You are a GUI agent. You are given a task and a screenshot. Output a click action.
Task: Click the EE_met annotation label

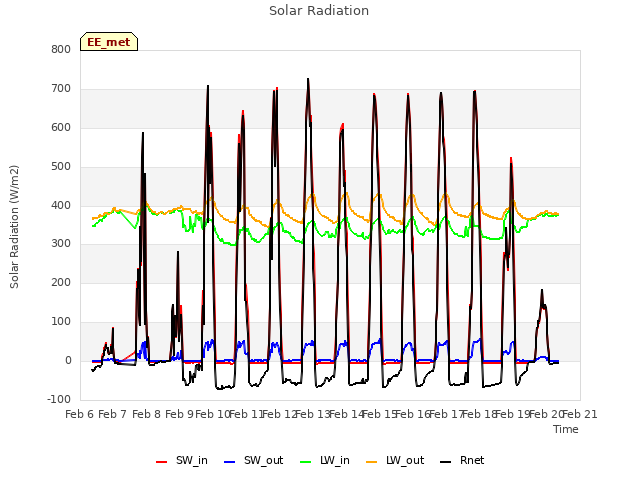point(109,42)
